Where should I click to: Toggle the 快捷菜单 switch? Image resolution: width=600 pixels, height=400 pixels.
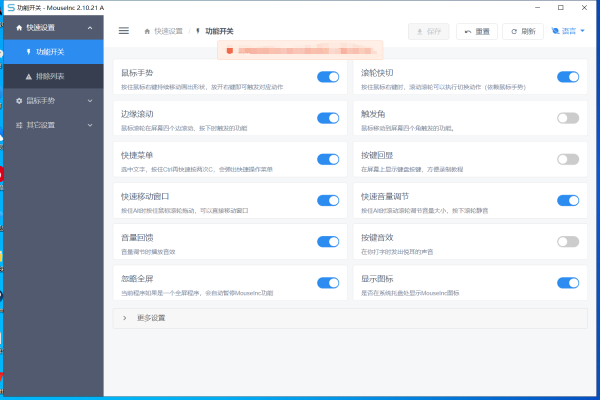328,159
